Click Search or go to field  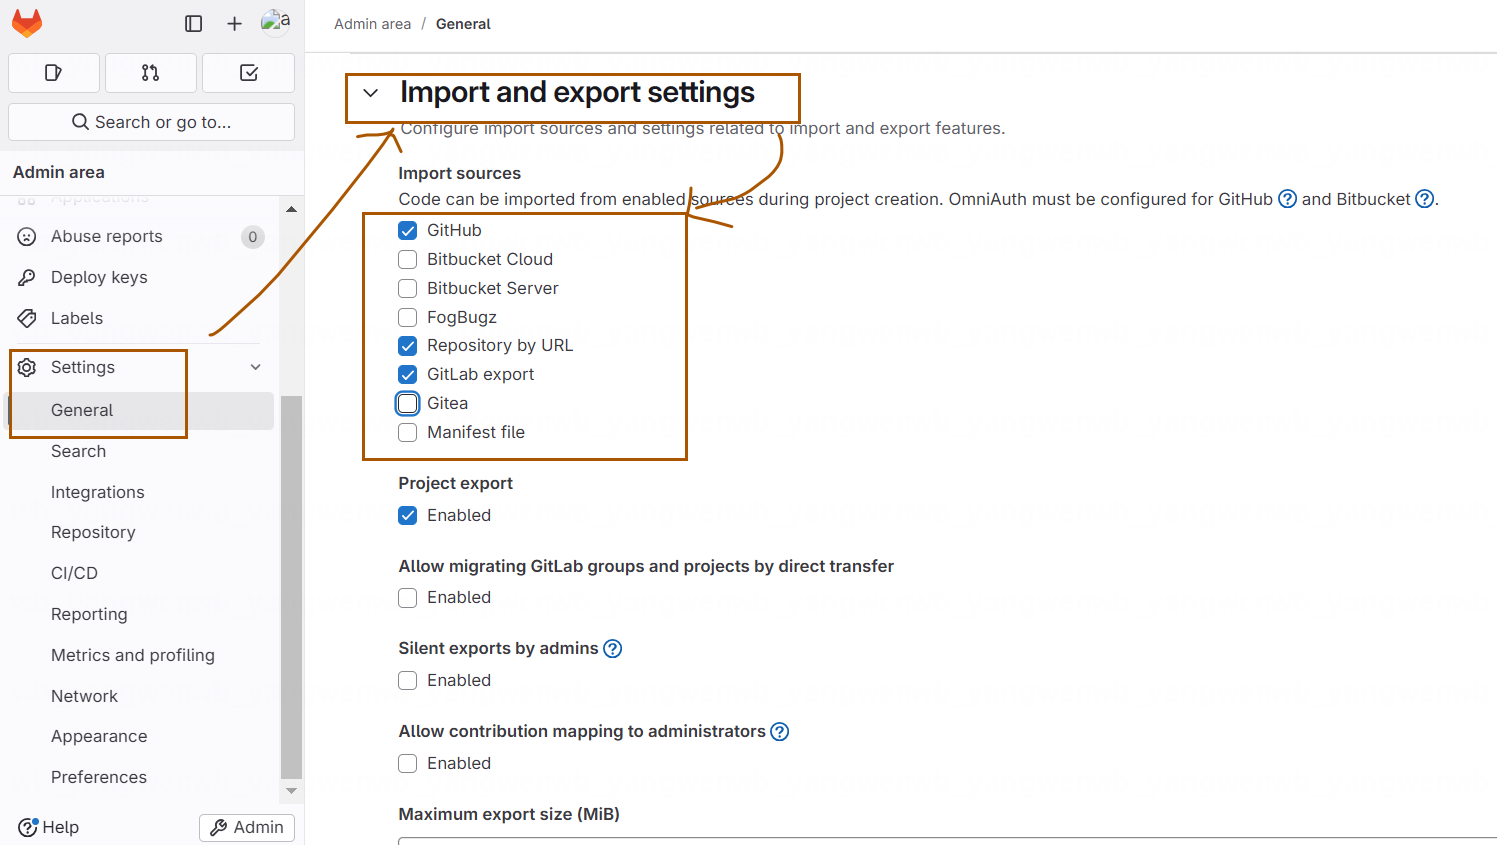click(x=151, y=122)
